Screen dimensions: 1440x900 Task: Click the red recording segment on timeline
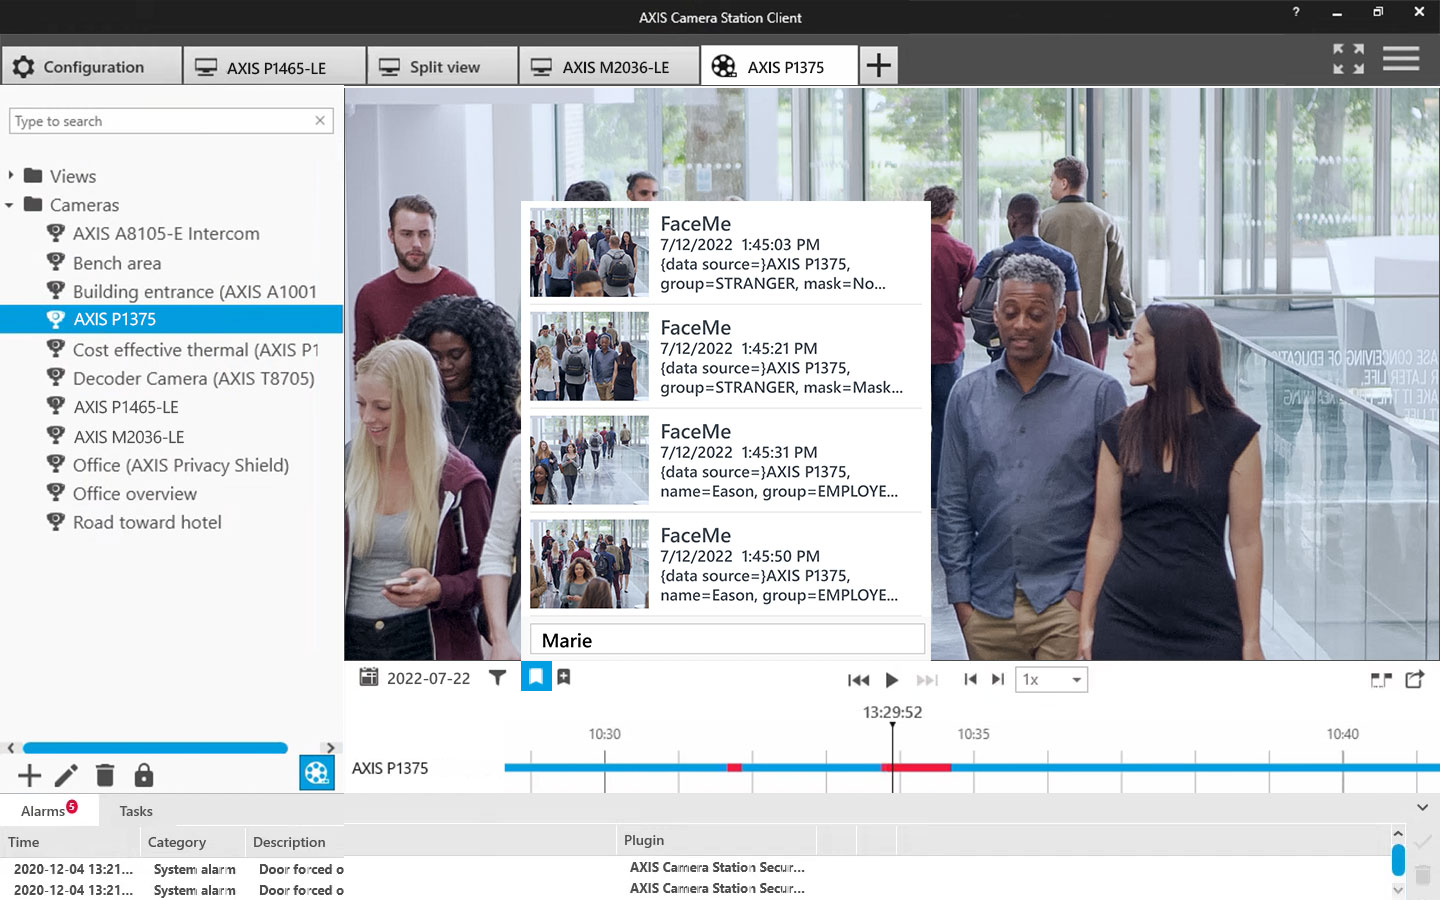point(916,767)
